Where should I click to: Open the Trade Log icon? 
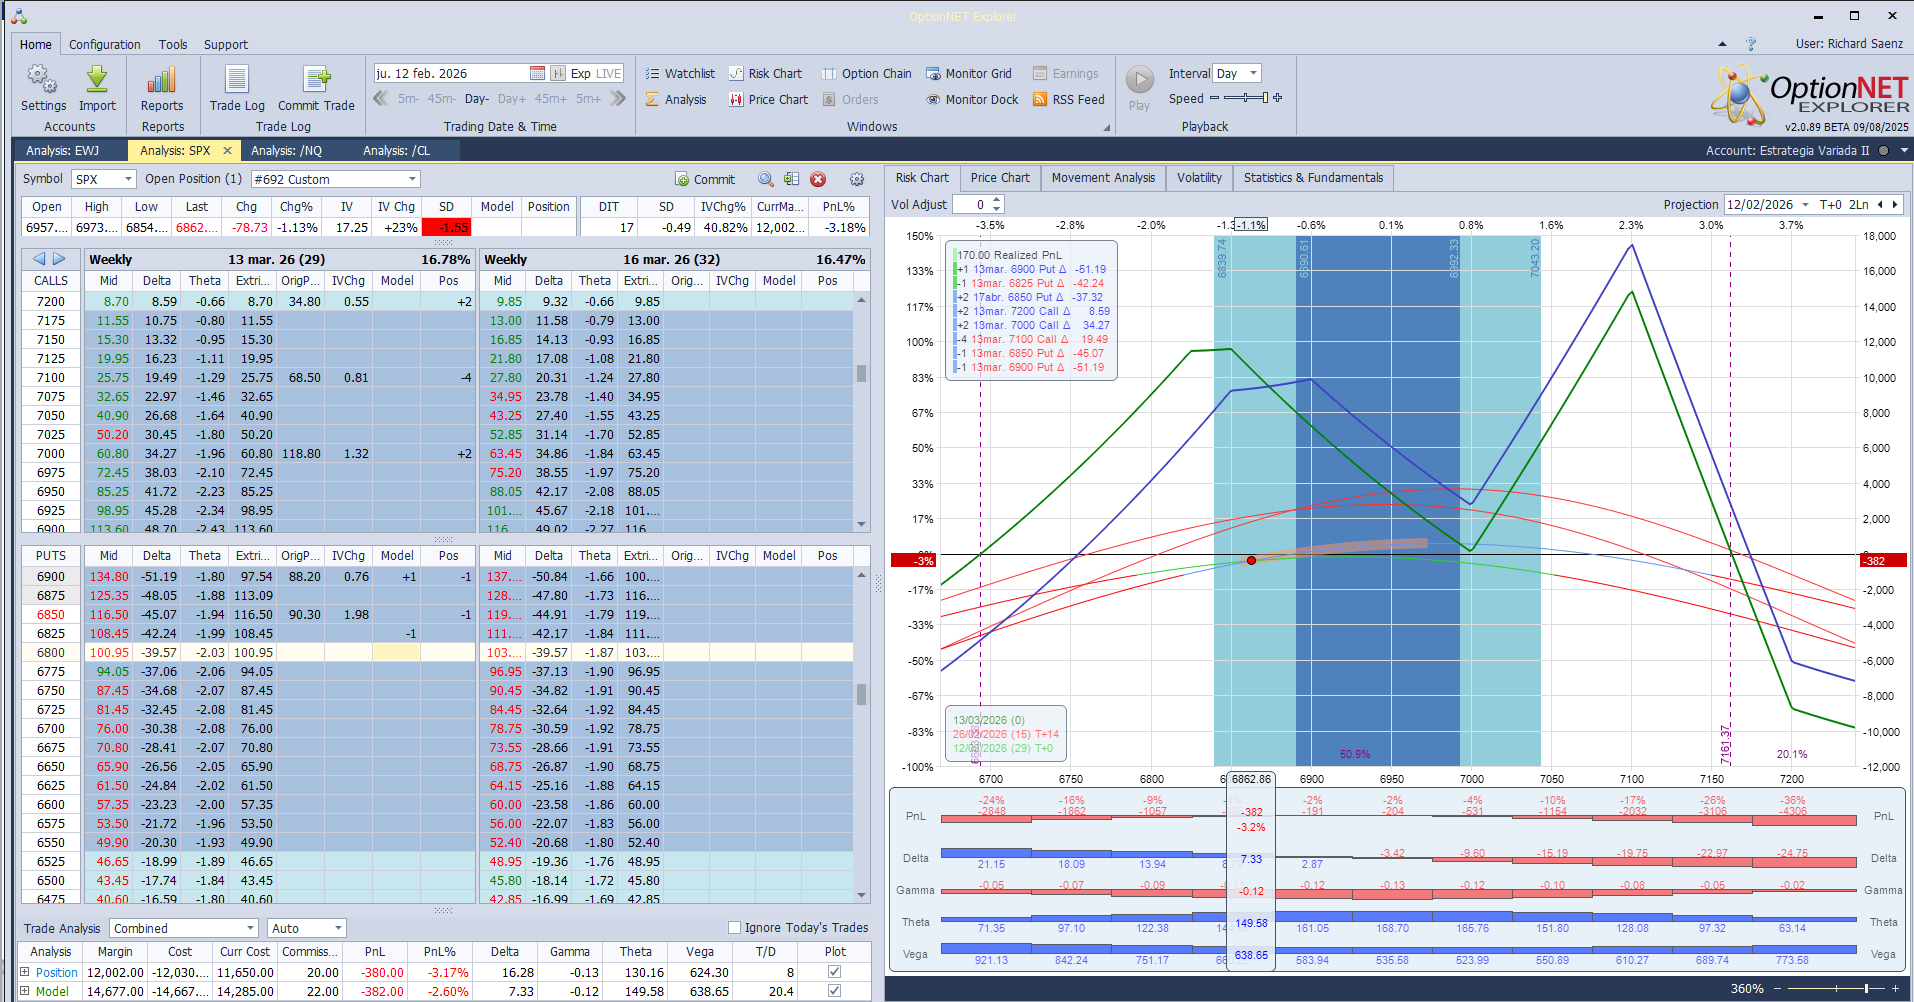(237, 80)
